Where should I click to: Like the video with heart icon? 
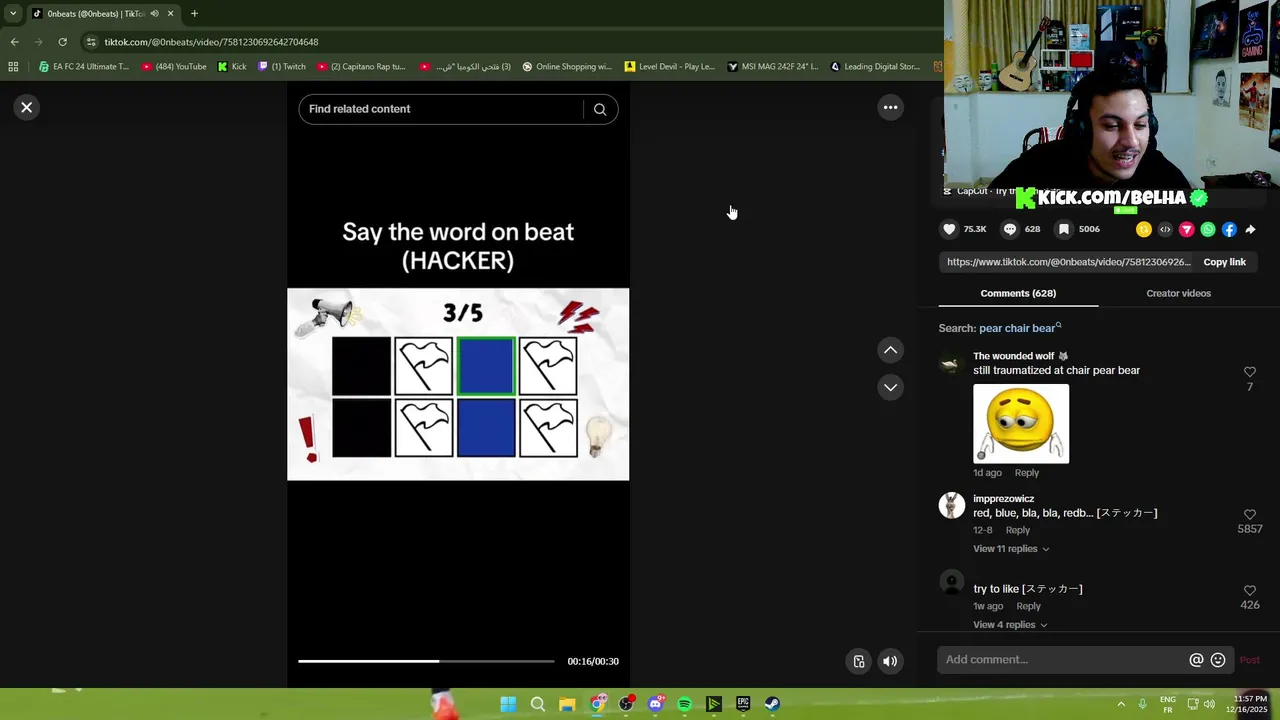click(949, 229)
